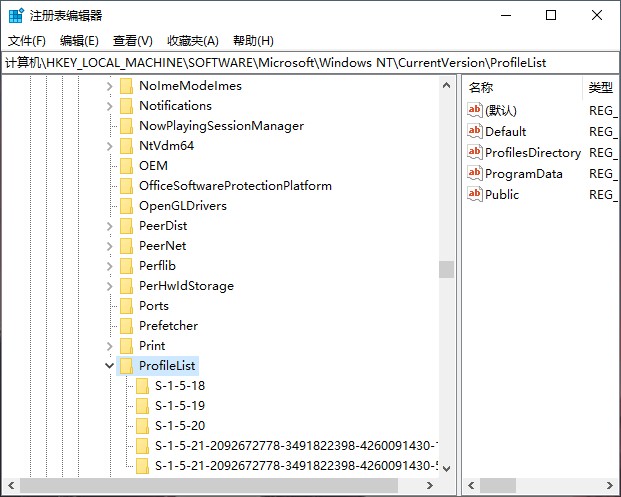Click the NoImeModeImes folder icon
Viewport: 621px width, 497px height.
126,86
